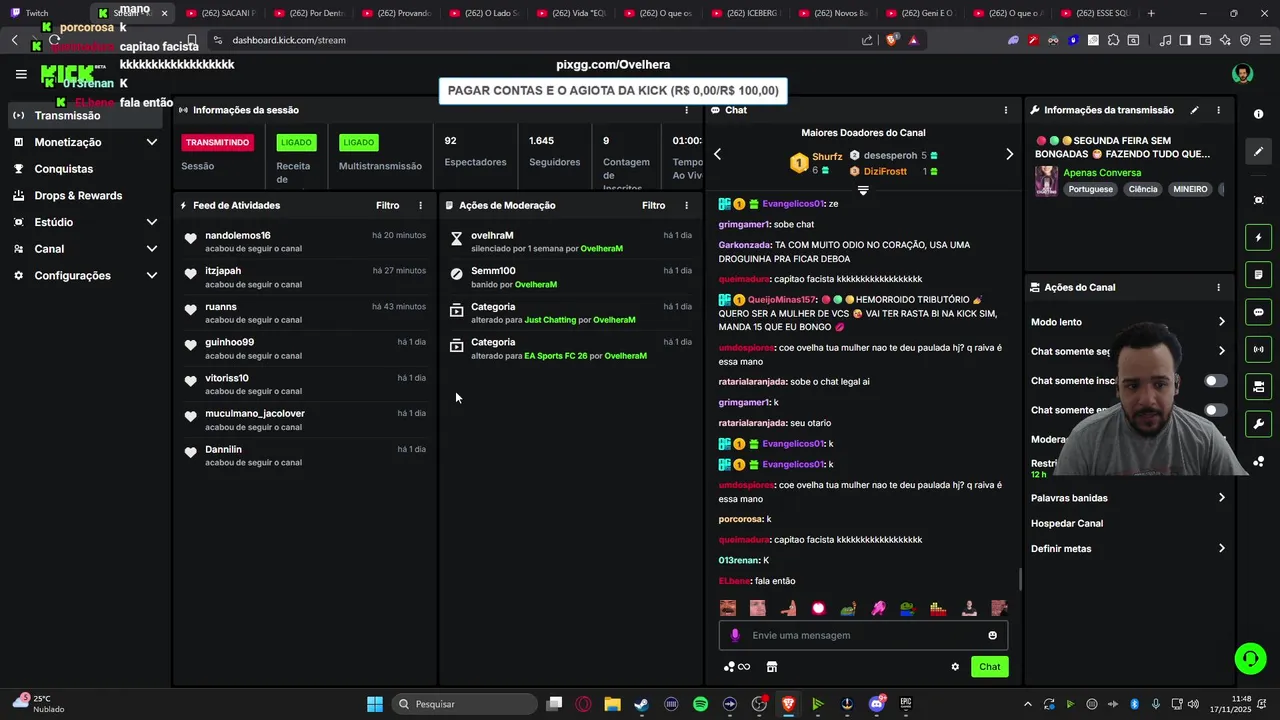Open chat settings gear icon
This screenshot has width=1280, height=720.
point(955,667)
